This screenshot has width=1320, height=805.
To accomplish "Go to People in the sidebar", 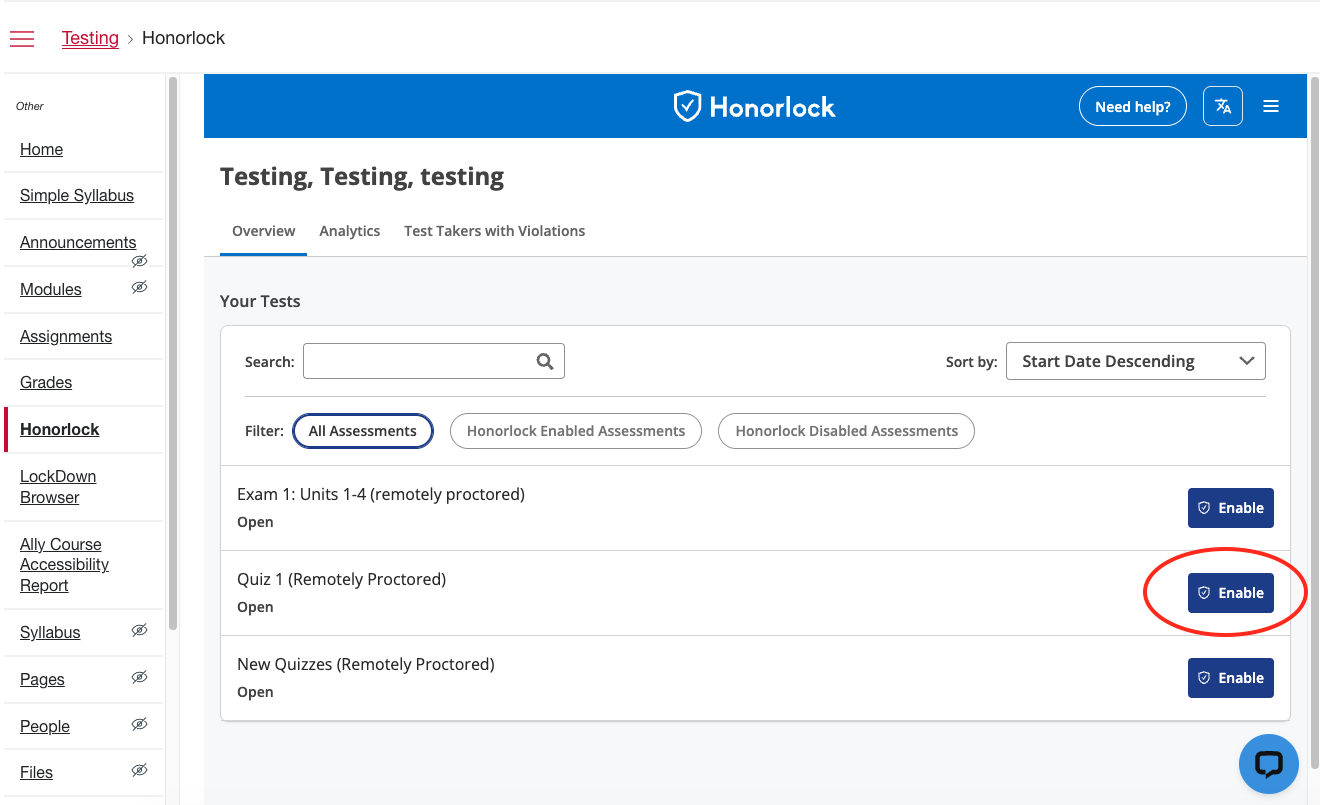I will click(45, 726).
